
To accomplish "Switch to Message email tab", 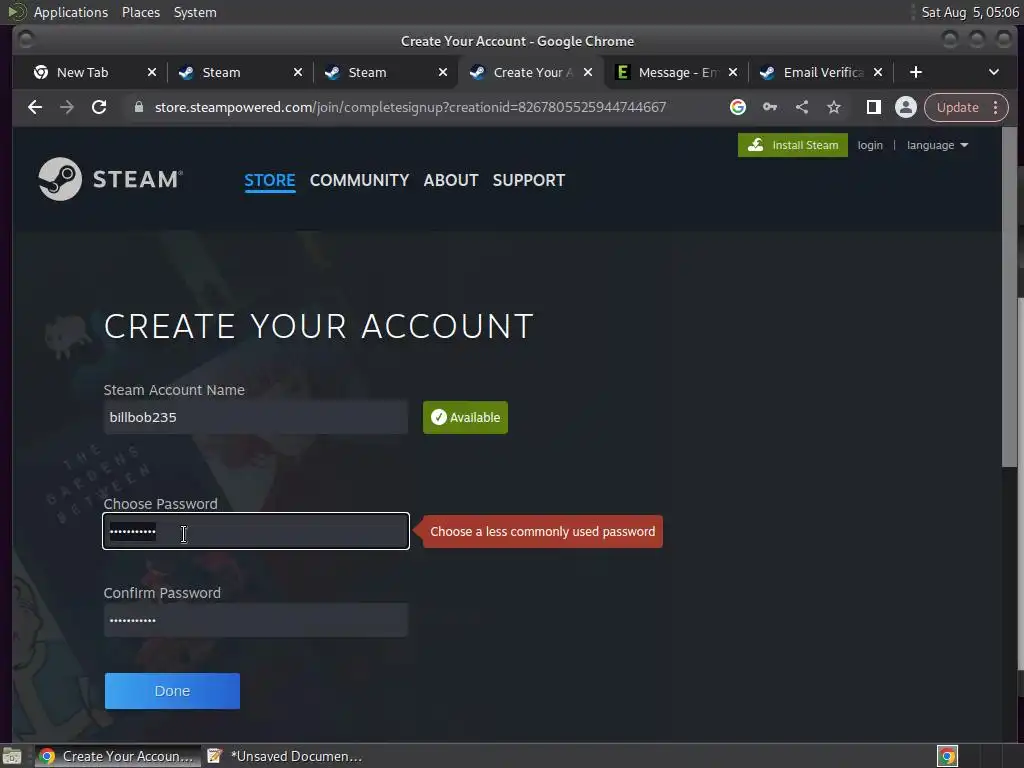I will click(x=677, y=72).
